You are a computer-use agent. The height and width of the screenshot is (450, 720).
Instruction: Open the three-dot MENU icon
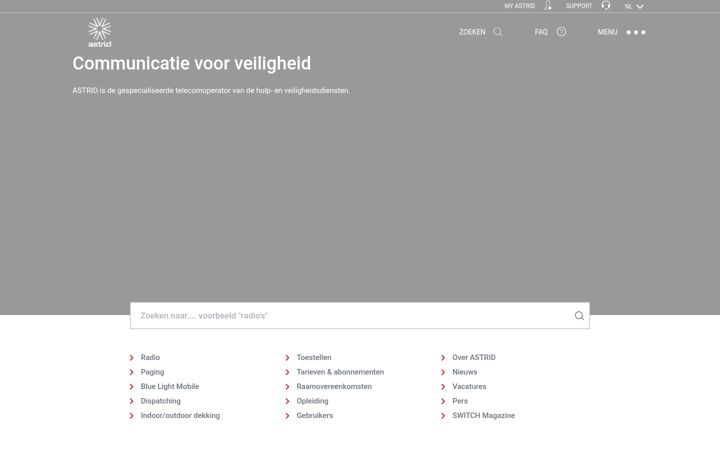[x=636, y=32]
